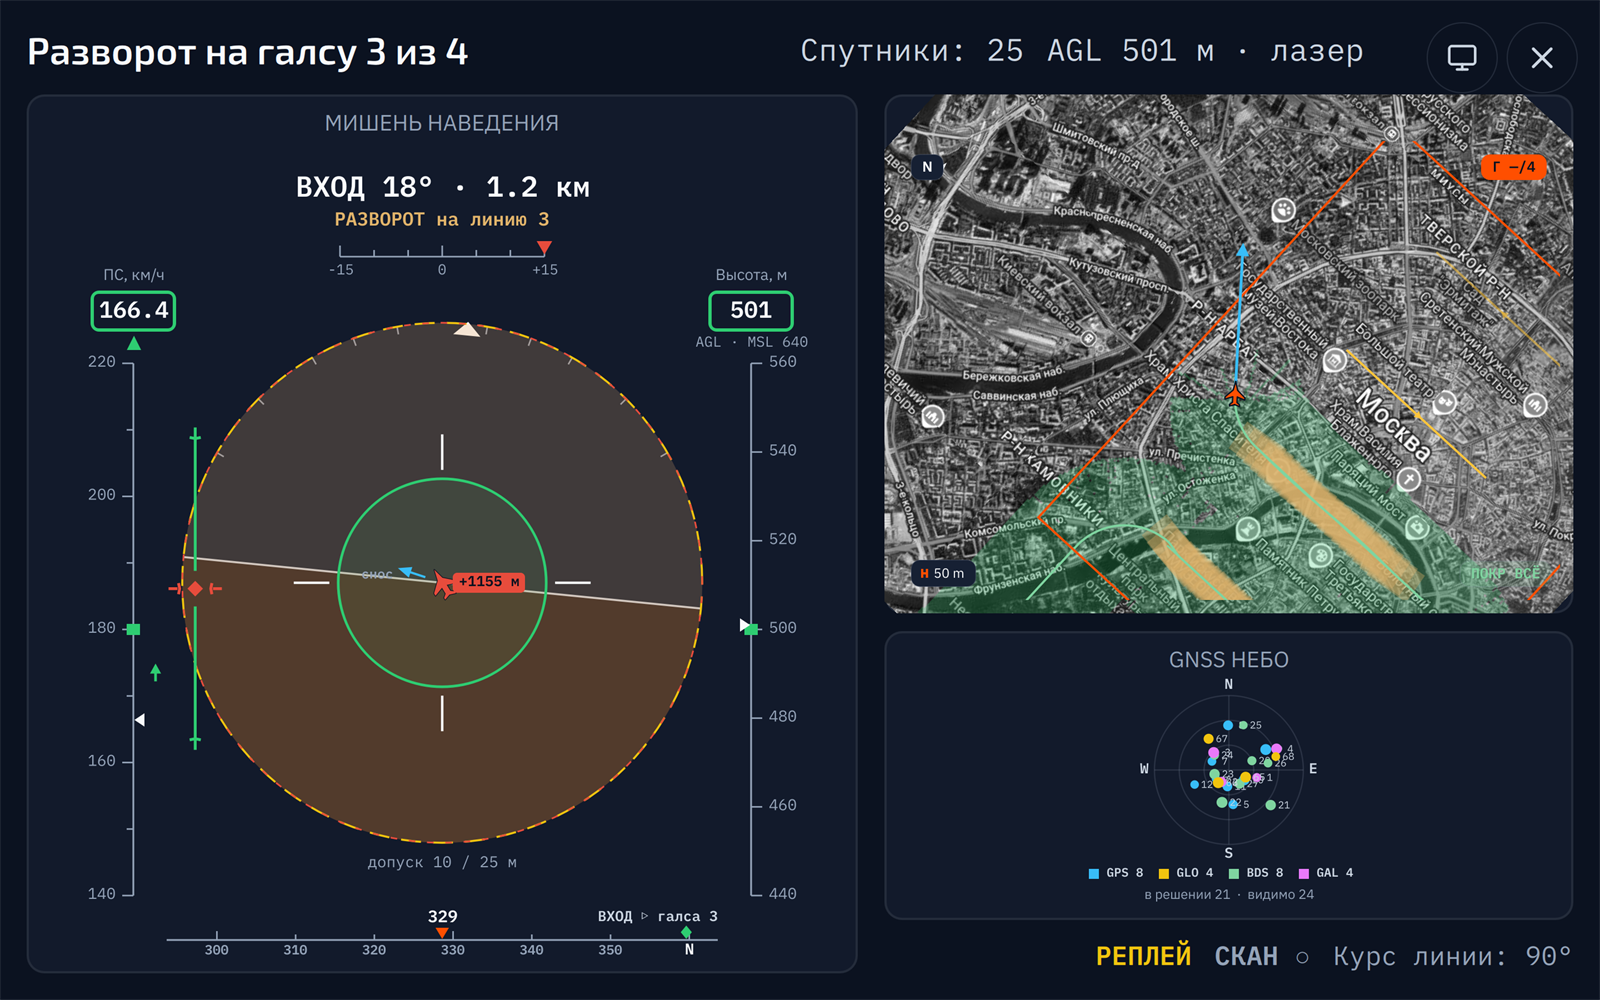Select the AGL · MSL 640 readout
Viewport: 1600px width, 1000px height.
[x=752, y=342]
